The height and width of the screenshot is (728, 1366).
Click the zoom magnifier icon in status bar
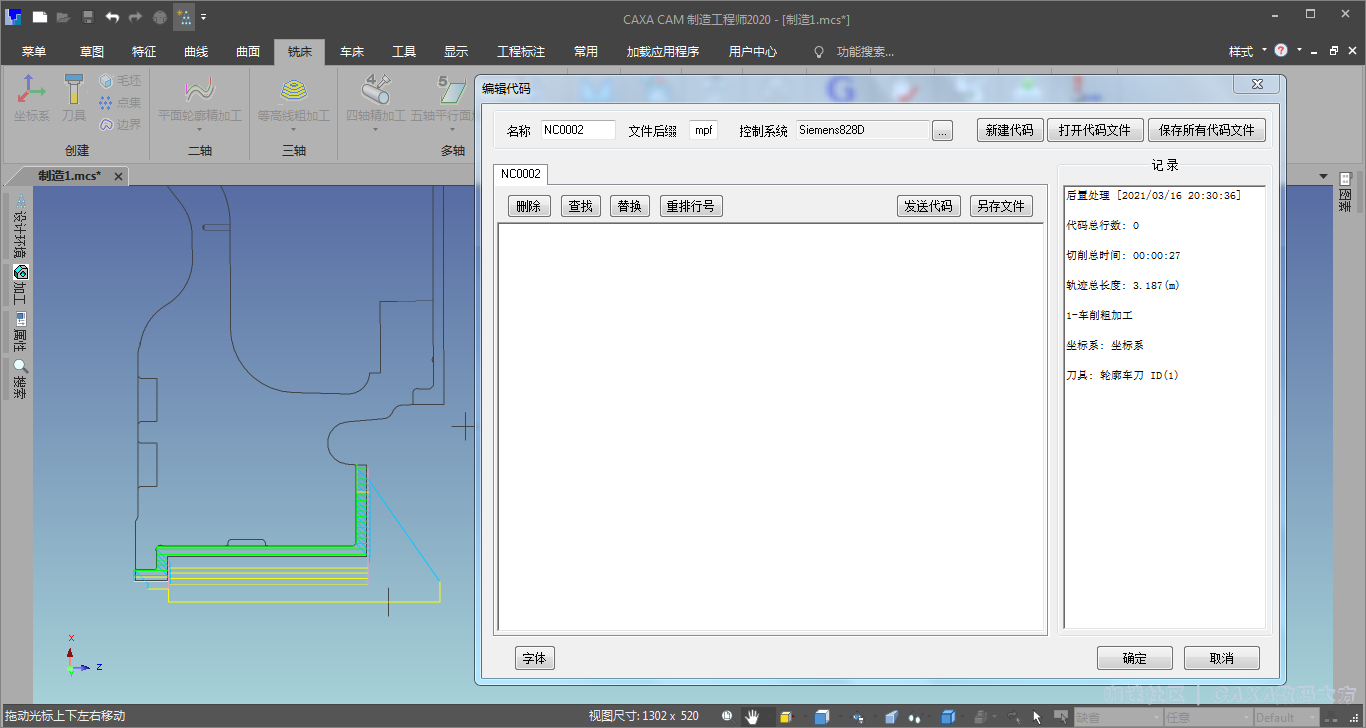(x=727, y=716)
